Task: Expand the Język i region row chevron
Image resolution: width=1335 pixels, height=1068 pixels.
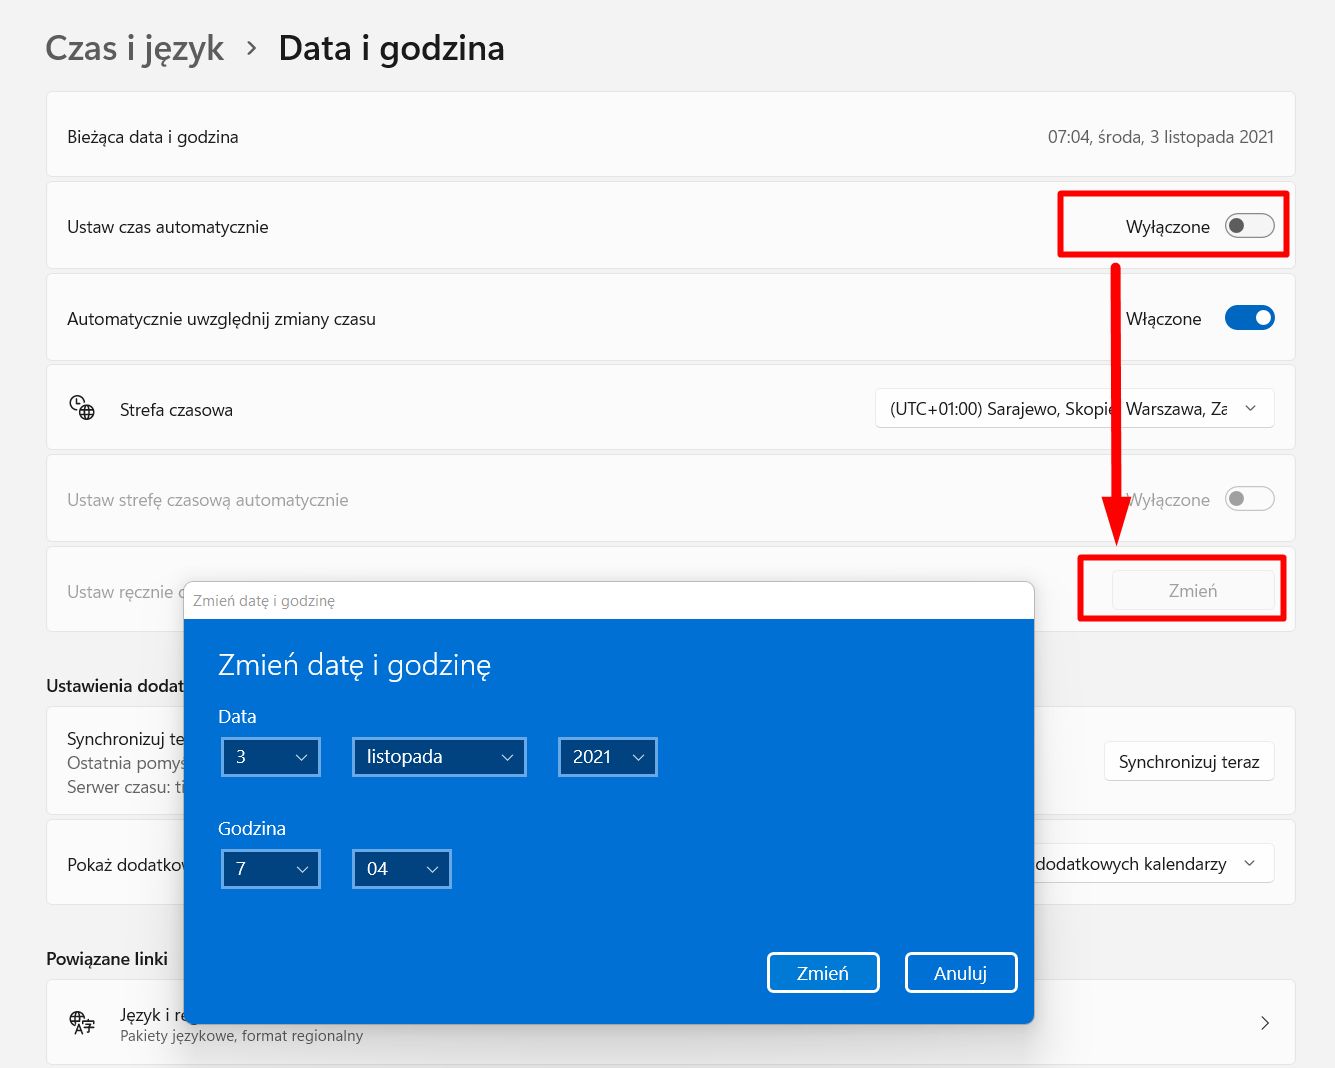Action: tap(1265, 1022)
